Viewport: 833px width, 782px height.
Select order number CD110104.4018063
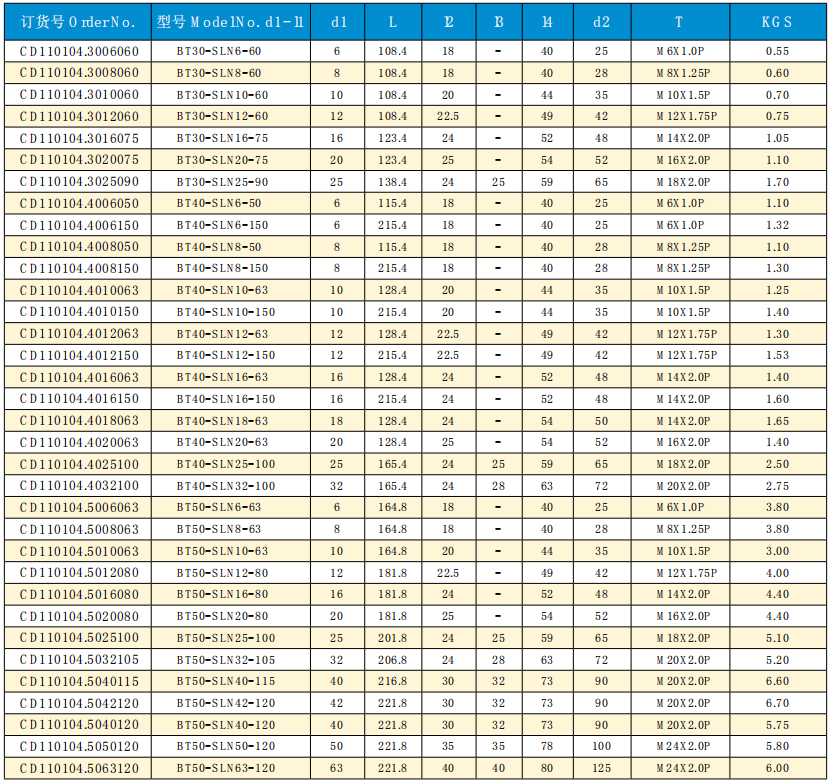tap(79, 421)
